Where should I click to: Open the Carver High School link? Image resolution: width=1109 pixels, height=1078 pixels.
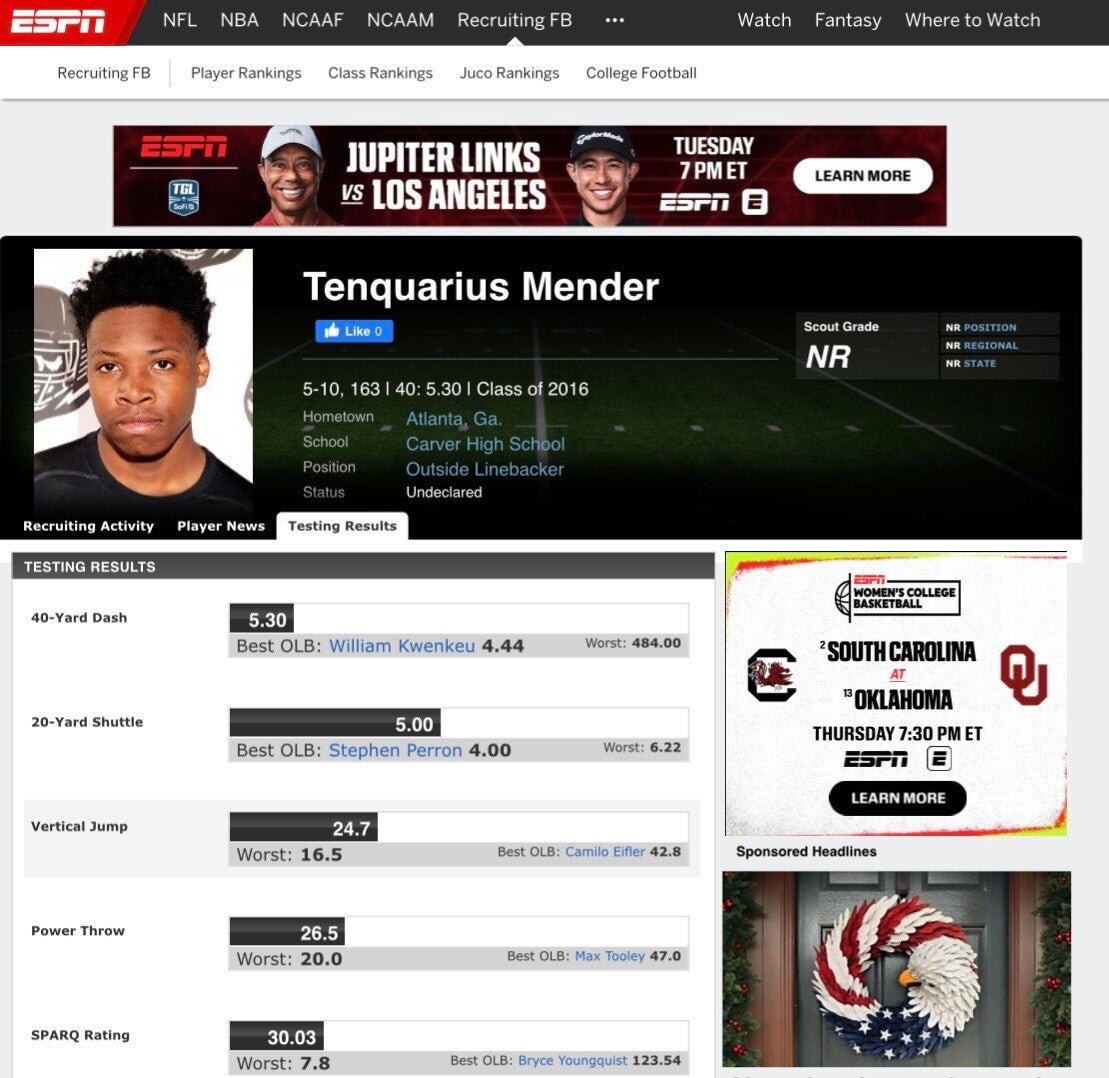point(485,444)
